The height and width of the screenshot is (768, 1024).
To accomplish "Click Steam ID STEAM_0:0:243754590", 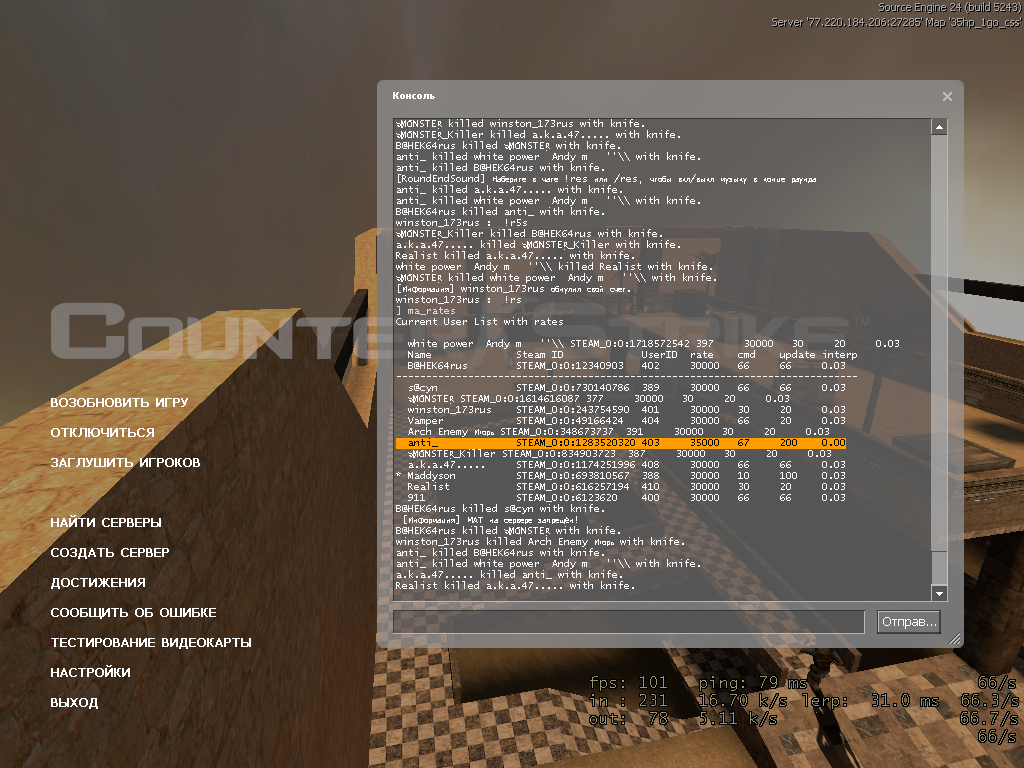I will [x=573, y=409].
